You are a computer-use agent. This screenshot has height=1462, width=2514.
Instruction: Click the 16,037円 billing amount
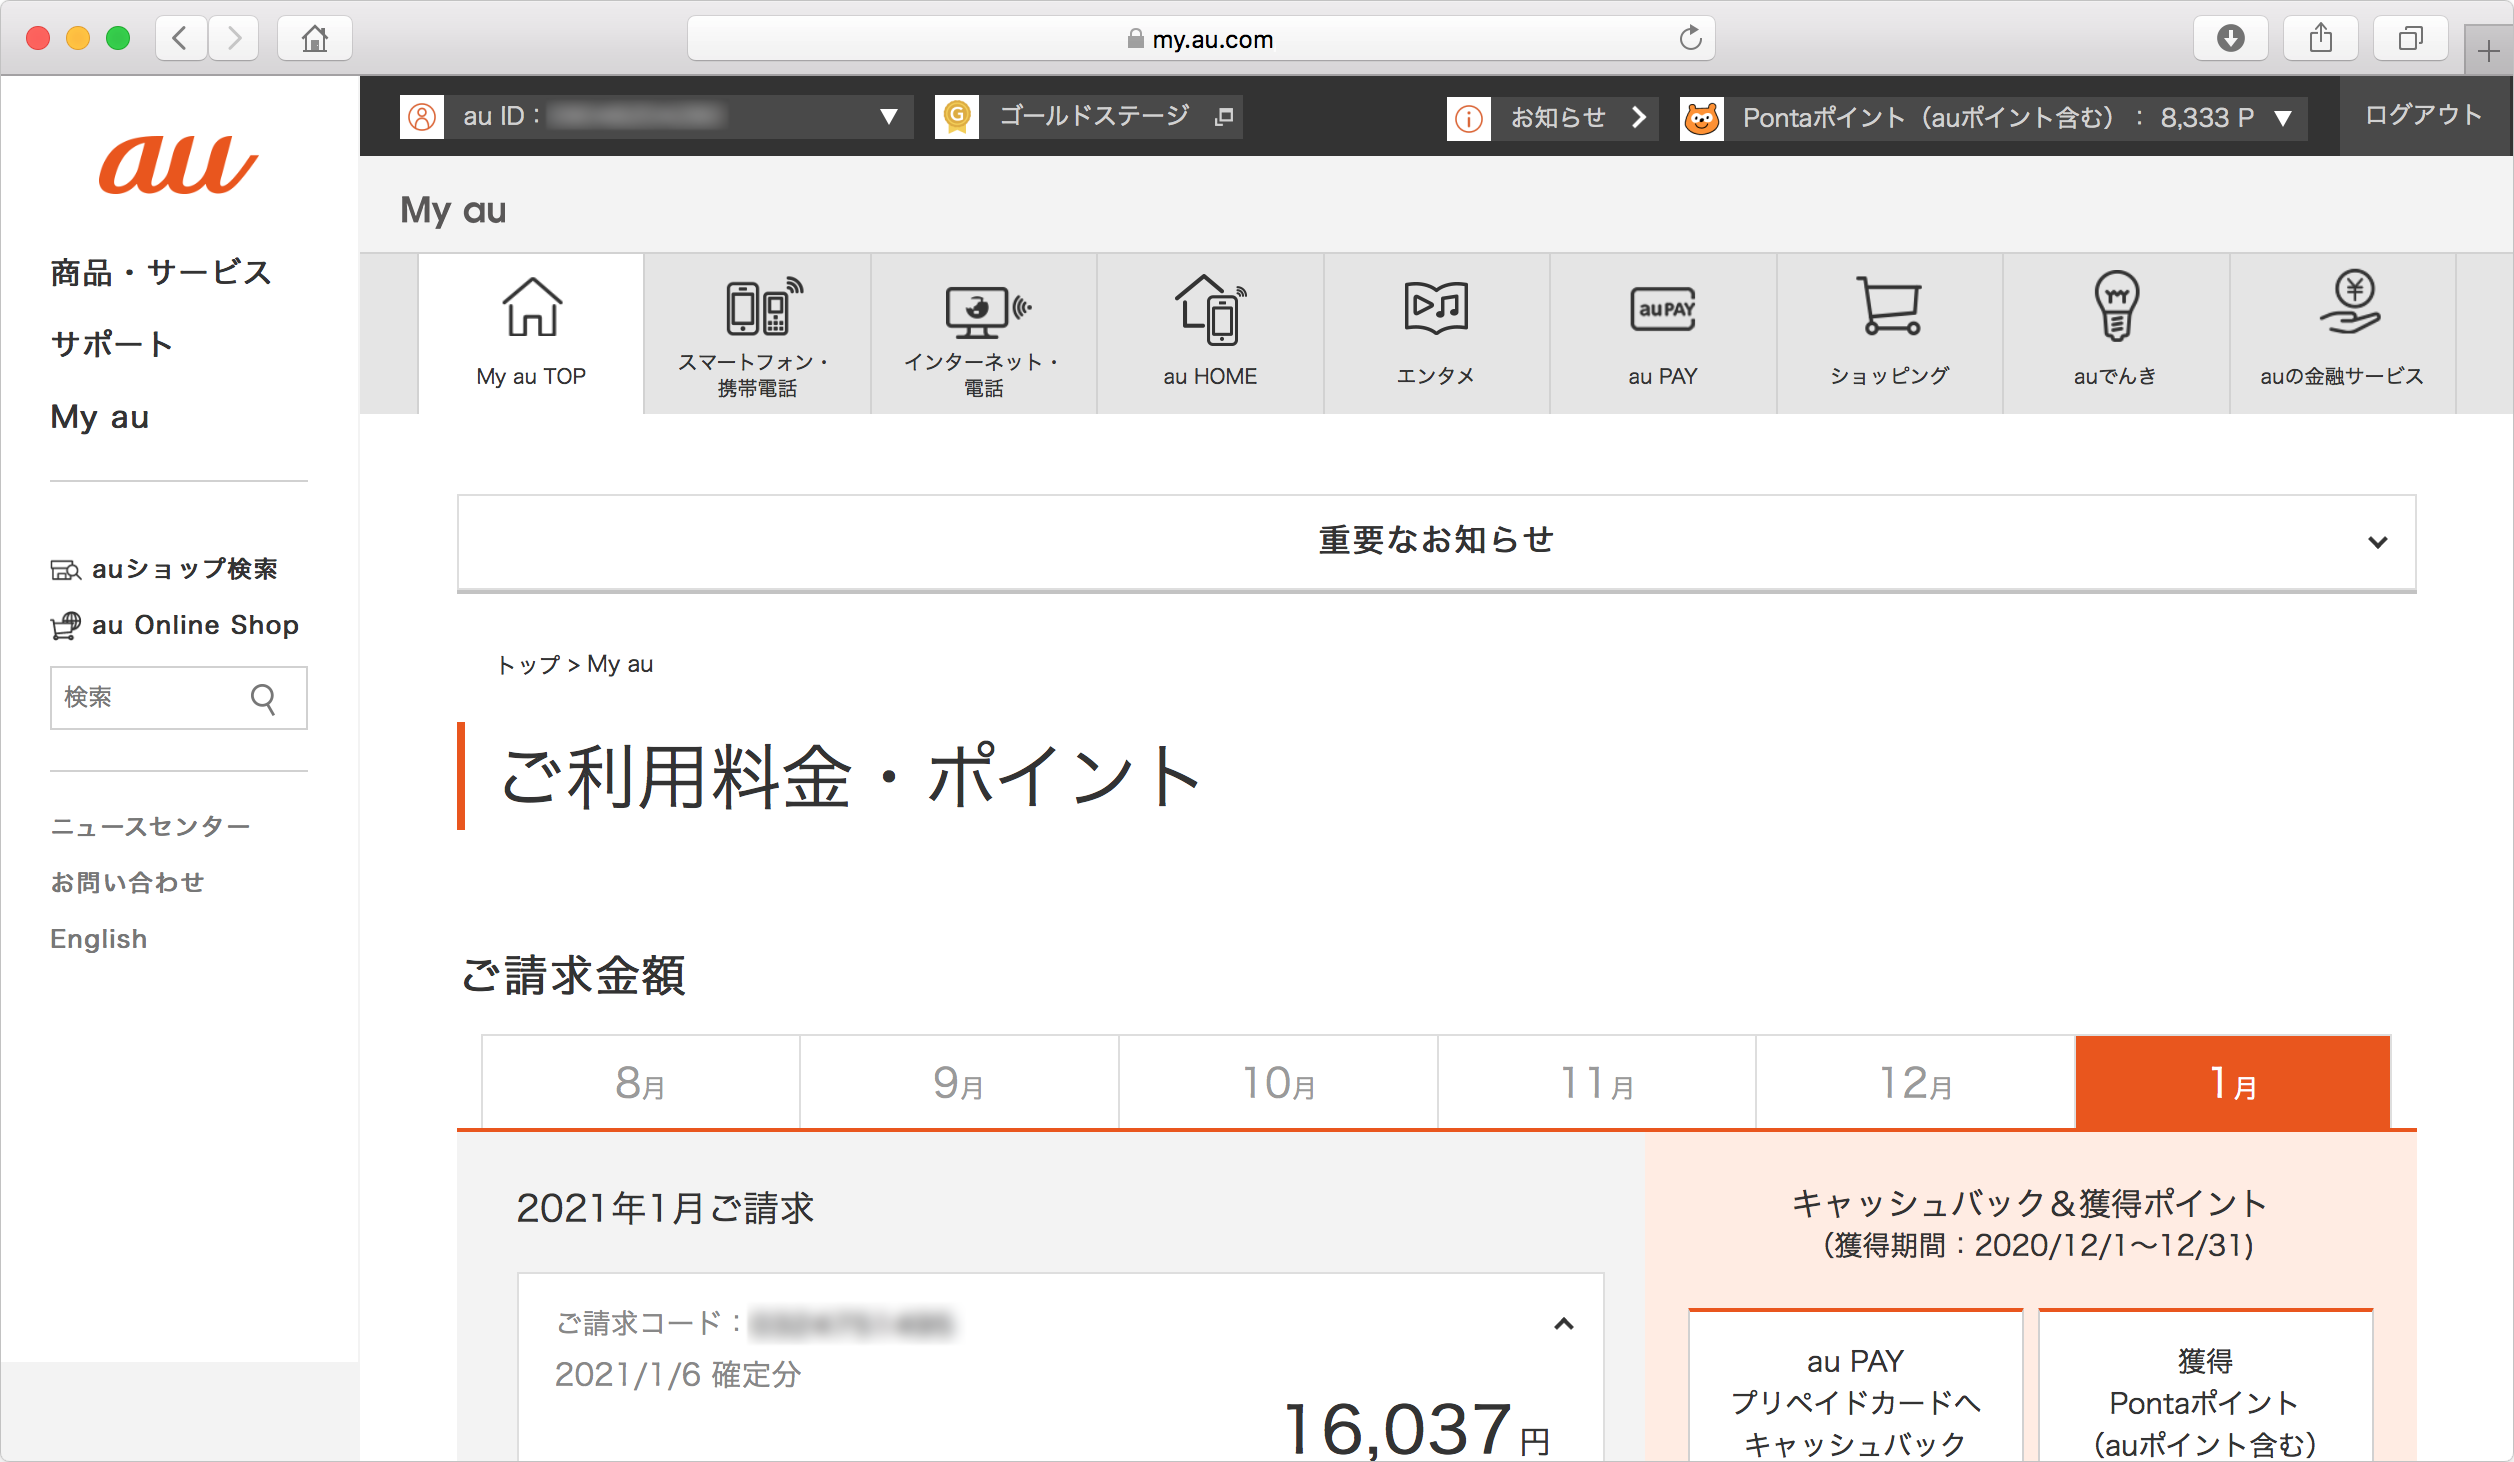click(1416, 1428)
